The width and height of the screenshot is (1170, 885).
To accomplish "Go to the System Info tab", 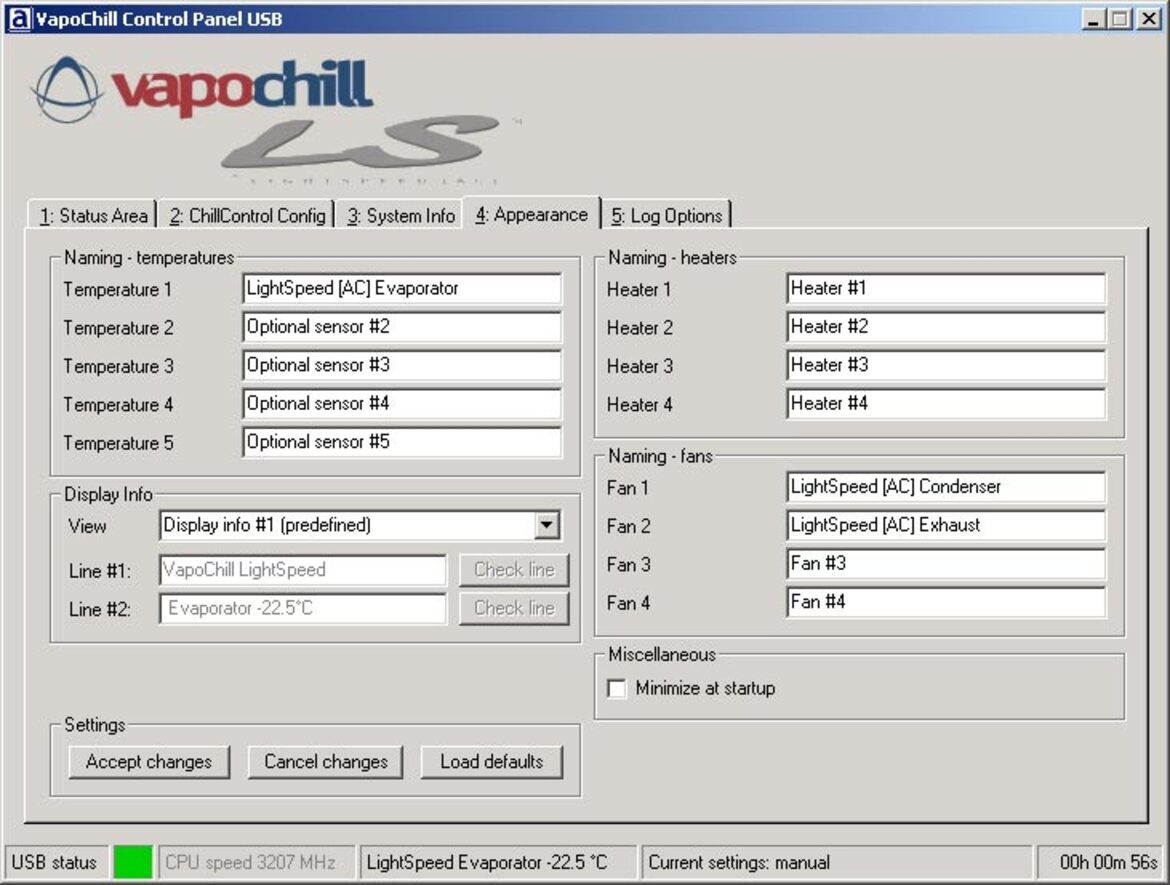I will click(401, 216).
